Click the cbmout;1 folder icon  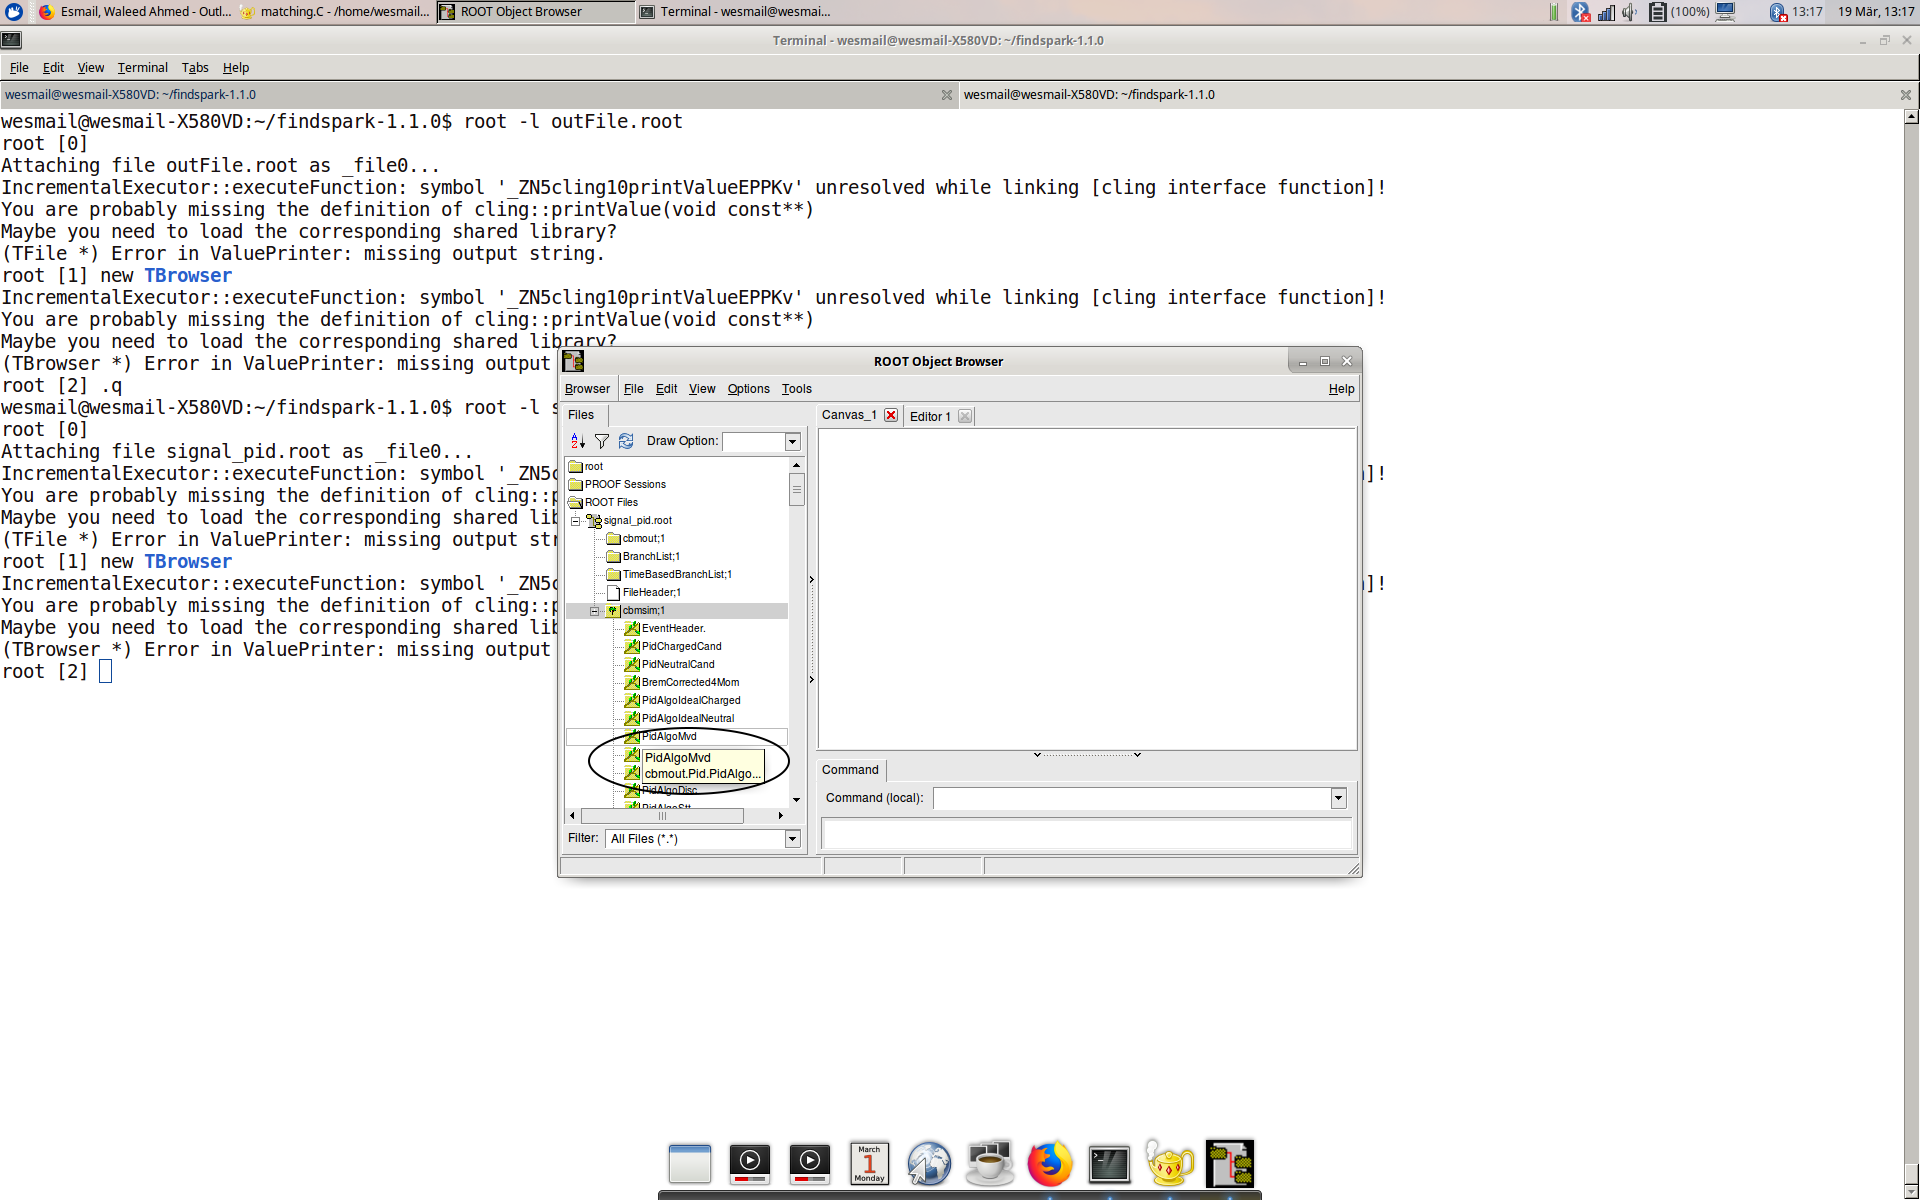point(613,539)
